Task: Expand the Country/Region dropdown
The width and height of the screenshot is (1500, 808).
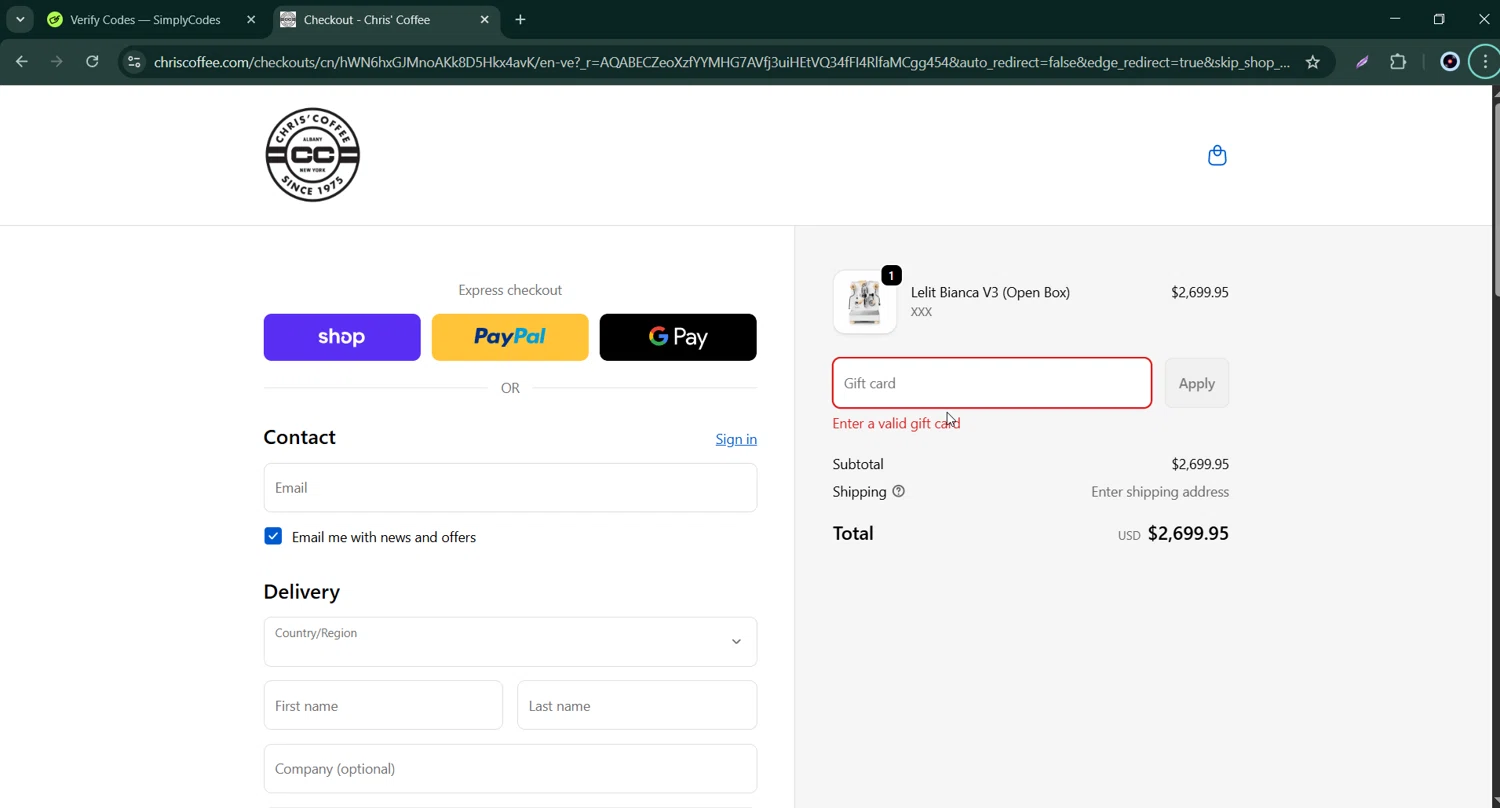Action: 510,641
